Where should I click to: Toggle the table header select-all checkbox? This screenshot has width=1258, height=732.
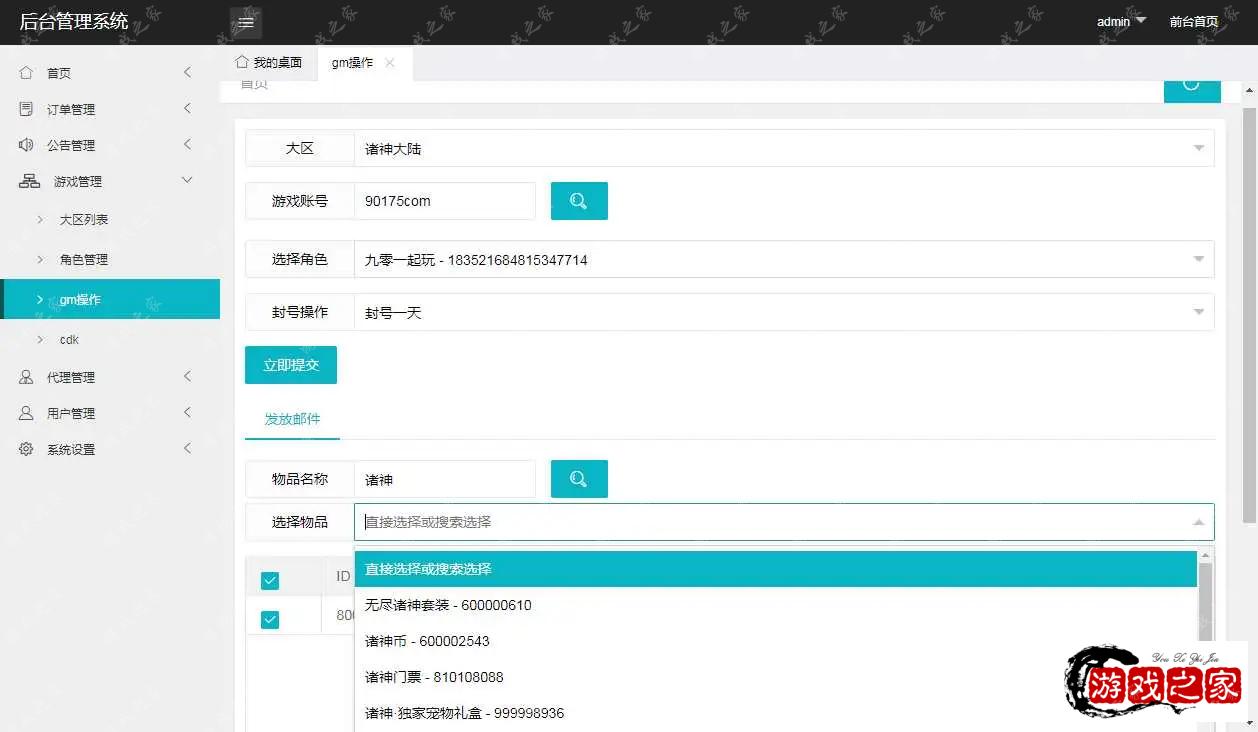(270, 580)
